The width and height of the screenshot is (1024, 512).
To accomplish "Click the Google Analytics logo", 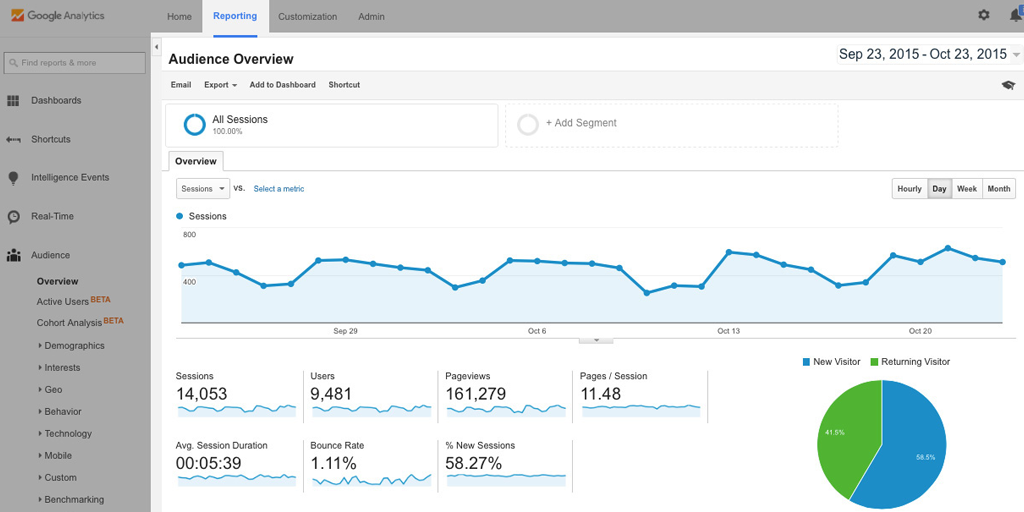I will 57,16.
